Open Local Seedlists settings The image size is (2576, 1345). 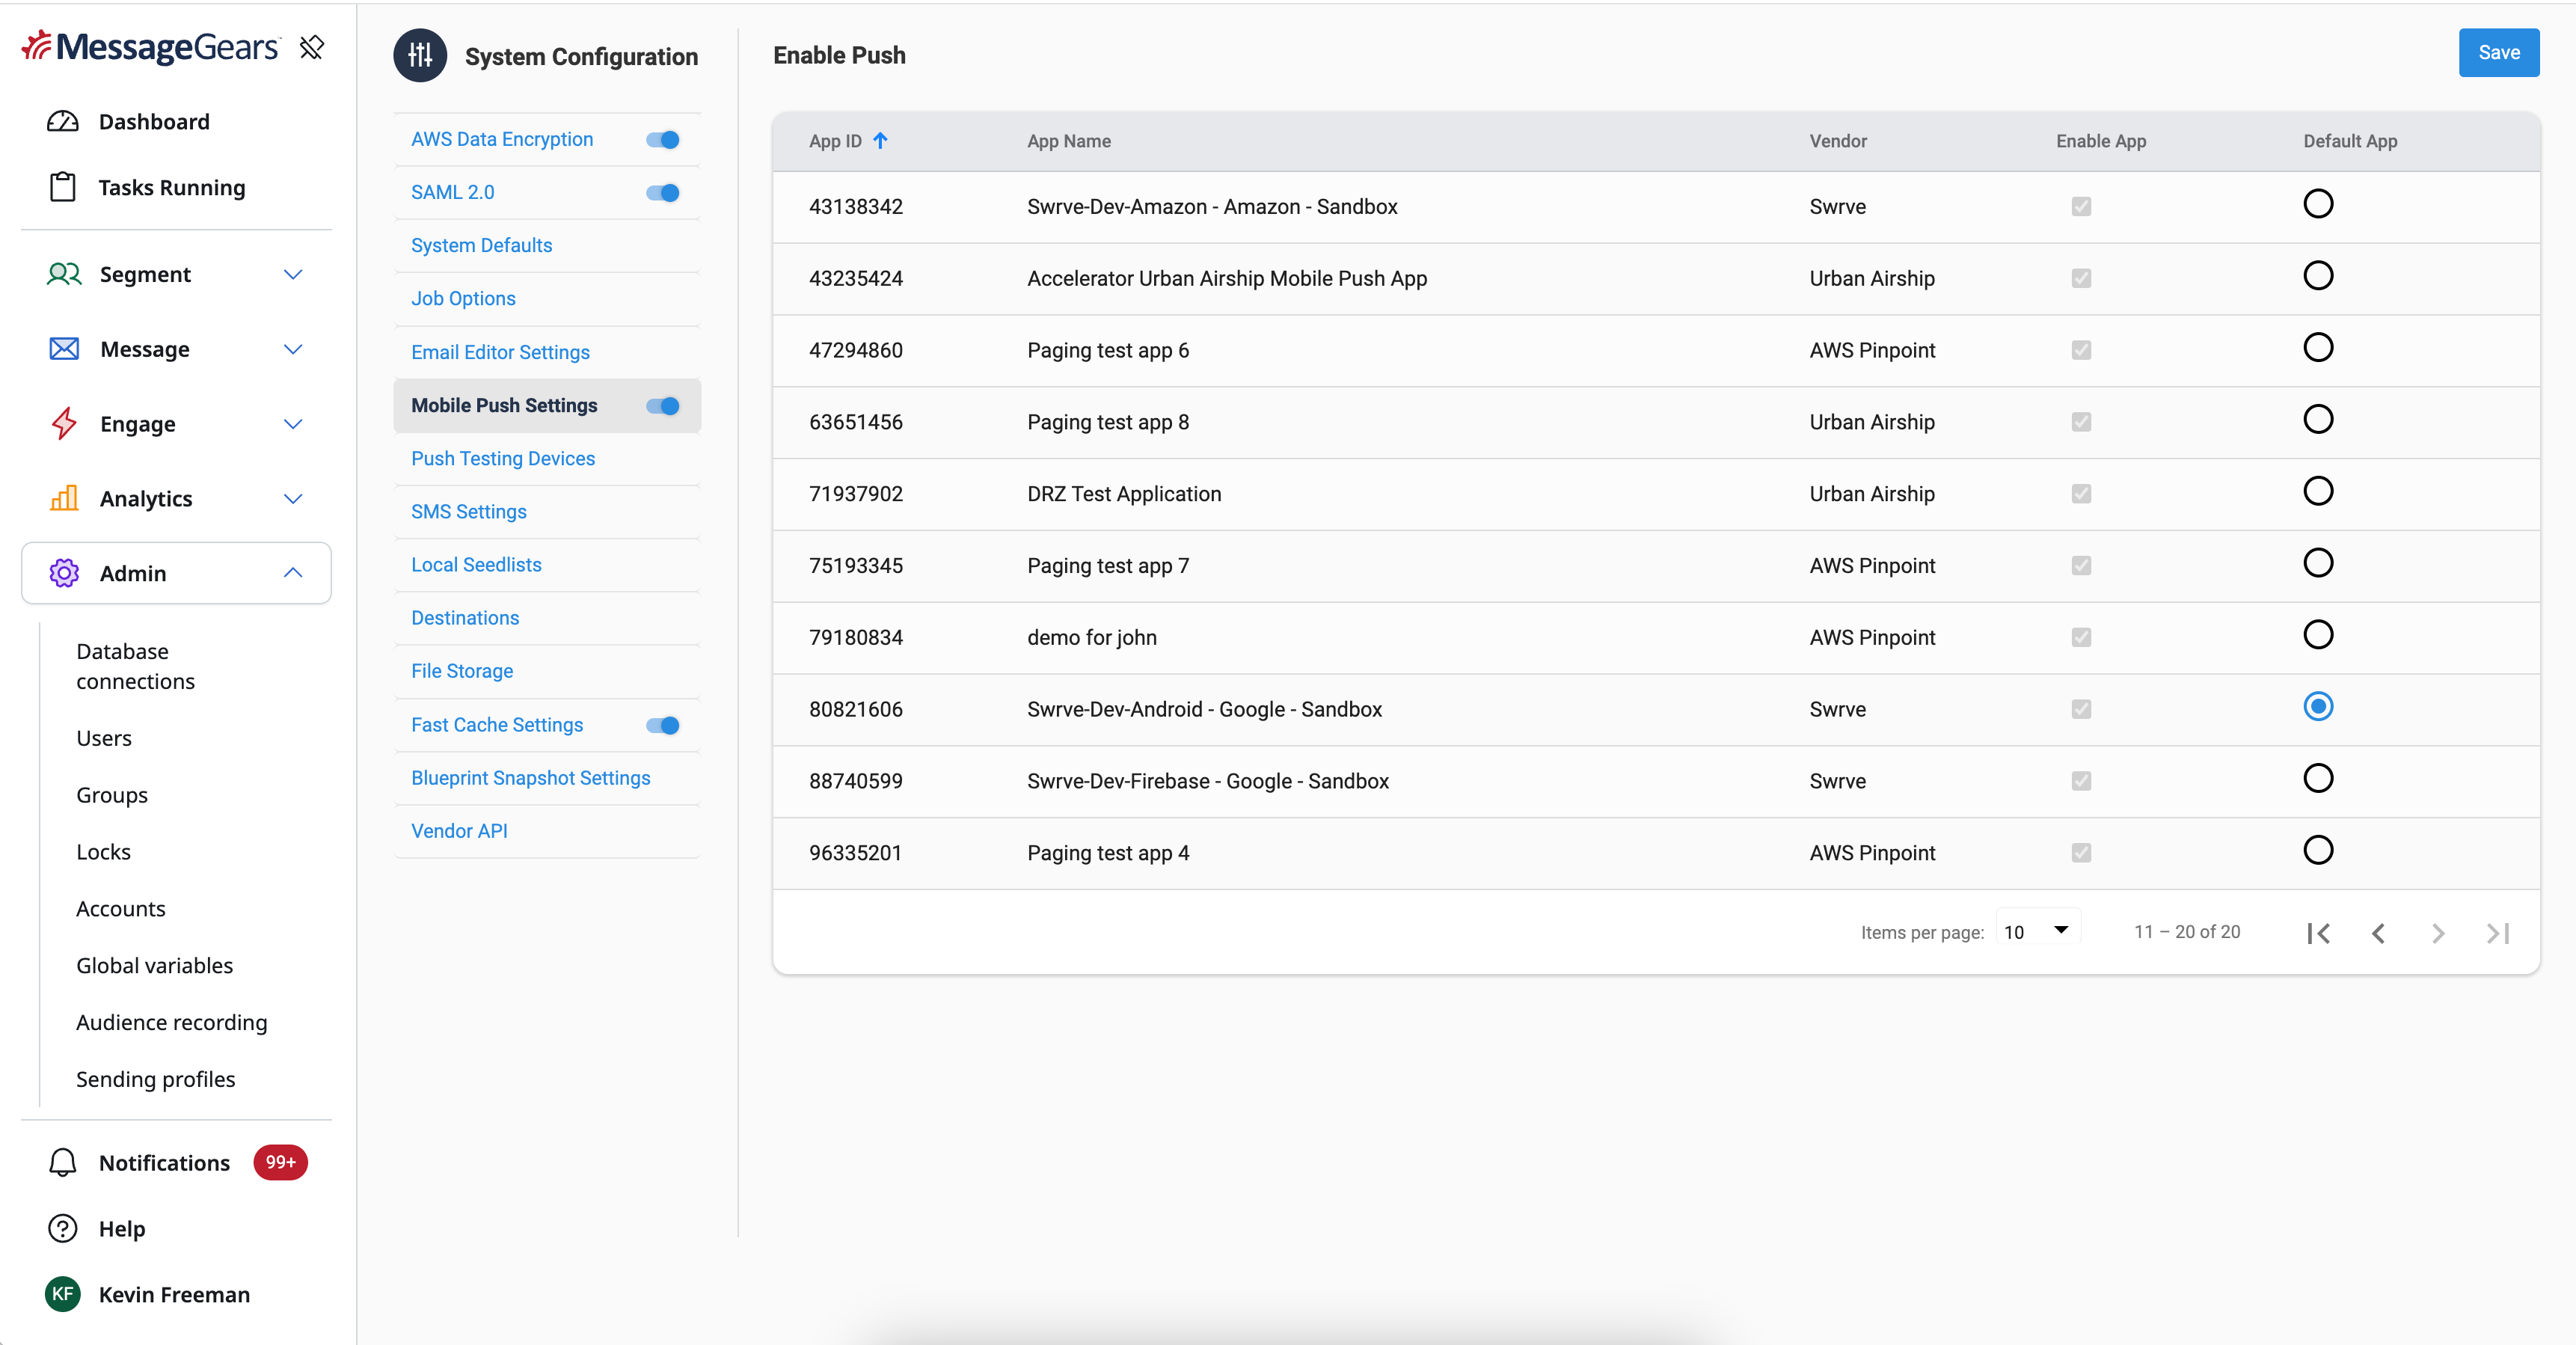pos(477,565)
